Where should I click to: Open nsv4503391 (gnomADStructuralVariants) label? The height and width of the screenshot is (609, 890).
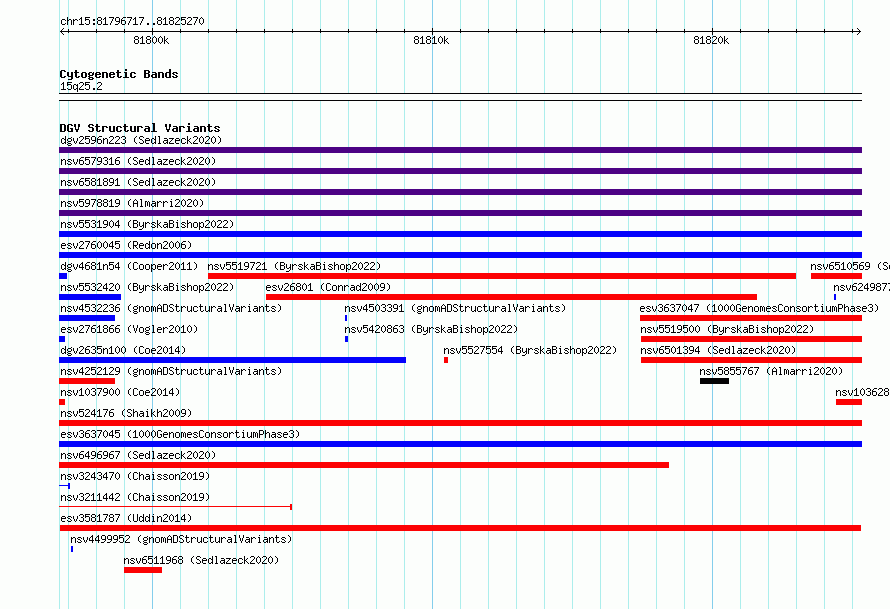pyautogui.click(x=455, y=308)
